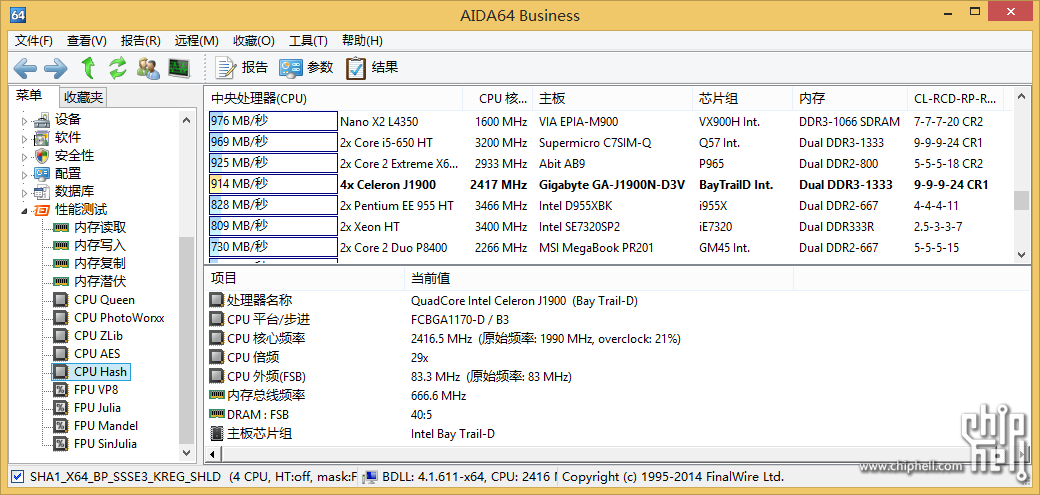Click the tree panel scroll down arrow
1040x495 pixels.
point(186,453)
